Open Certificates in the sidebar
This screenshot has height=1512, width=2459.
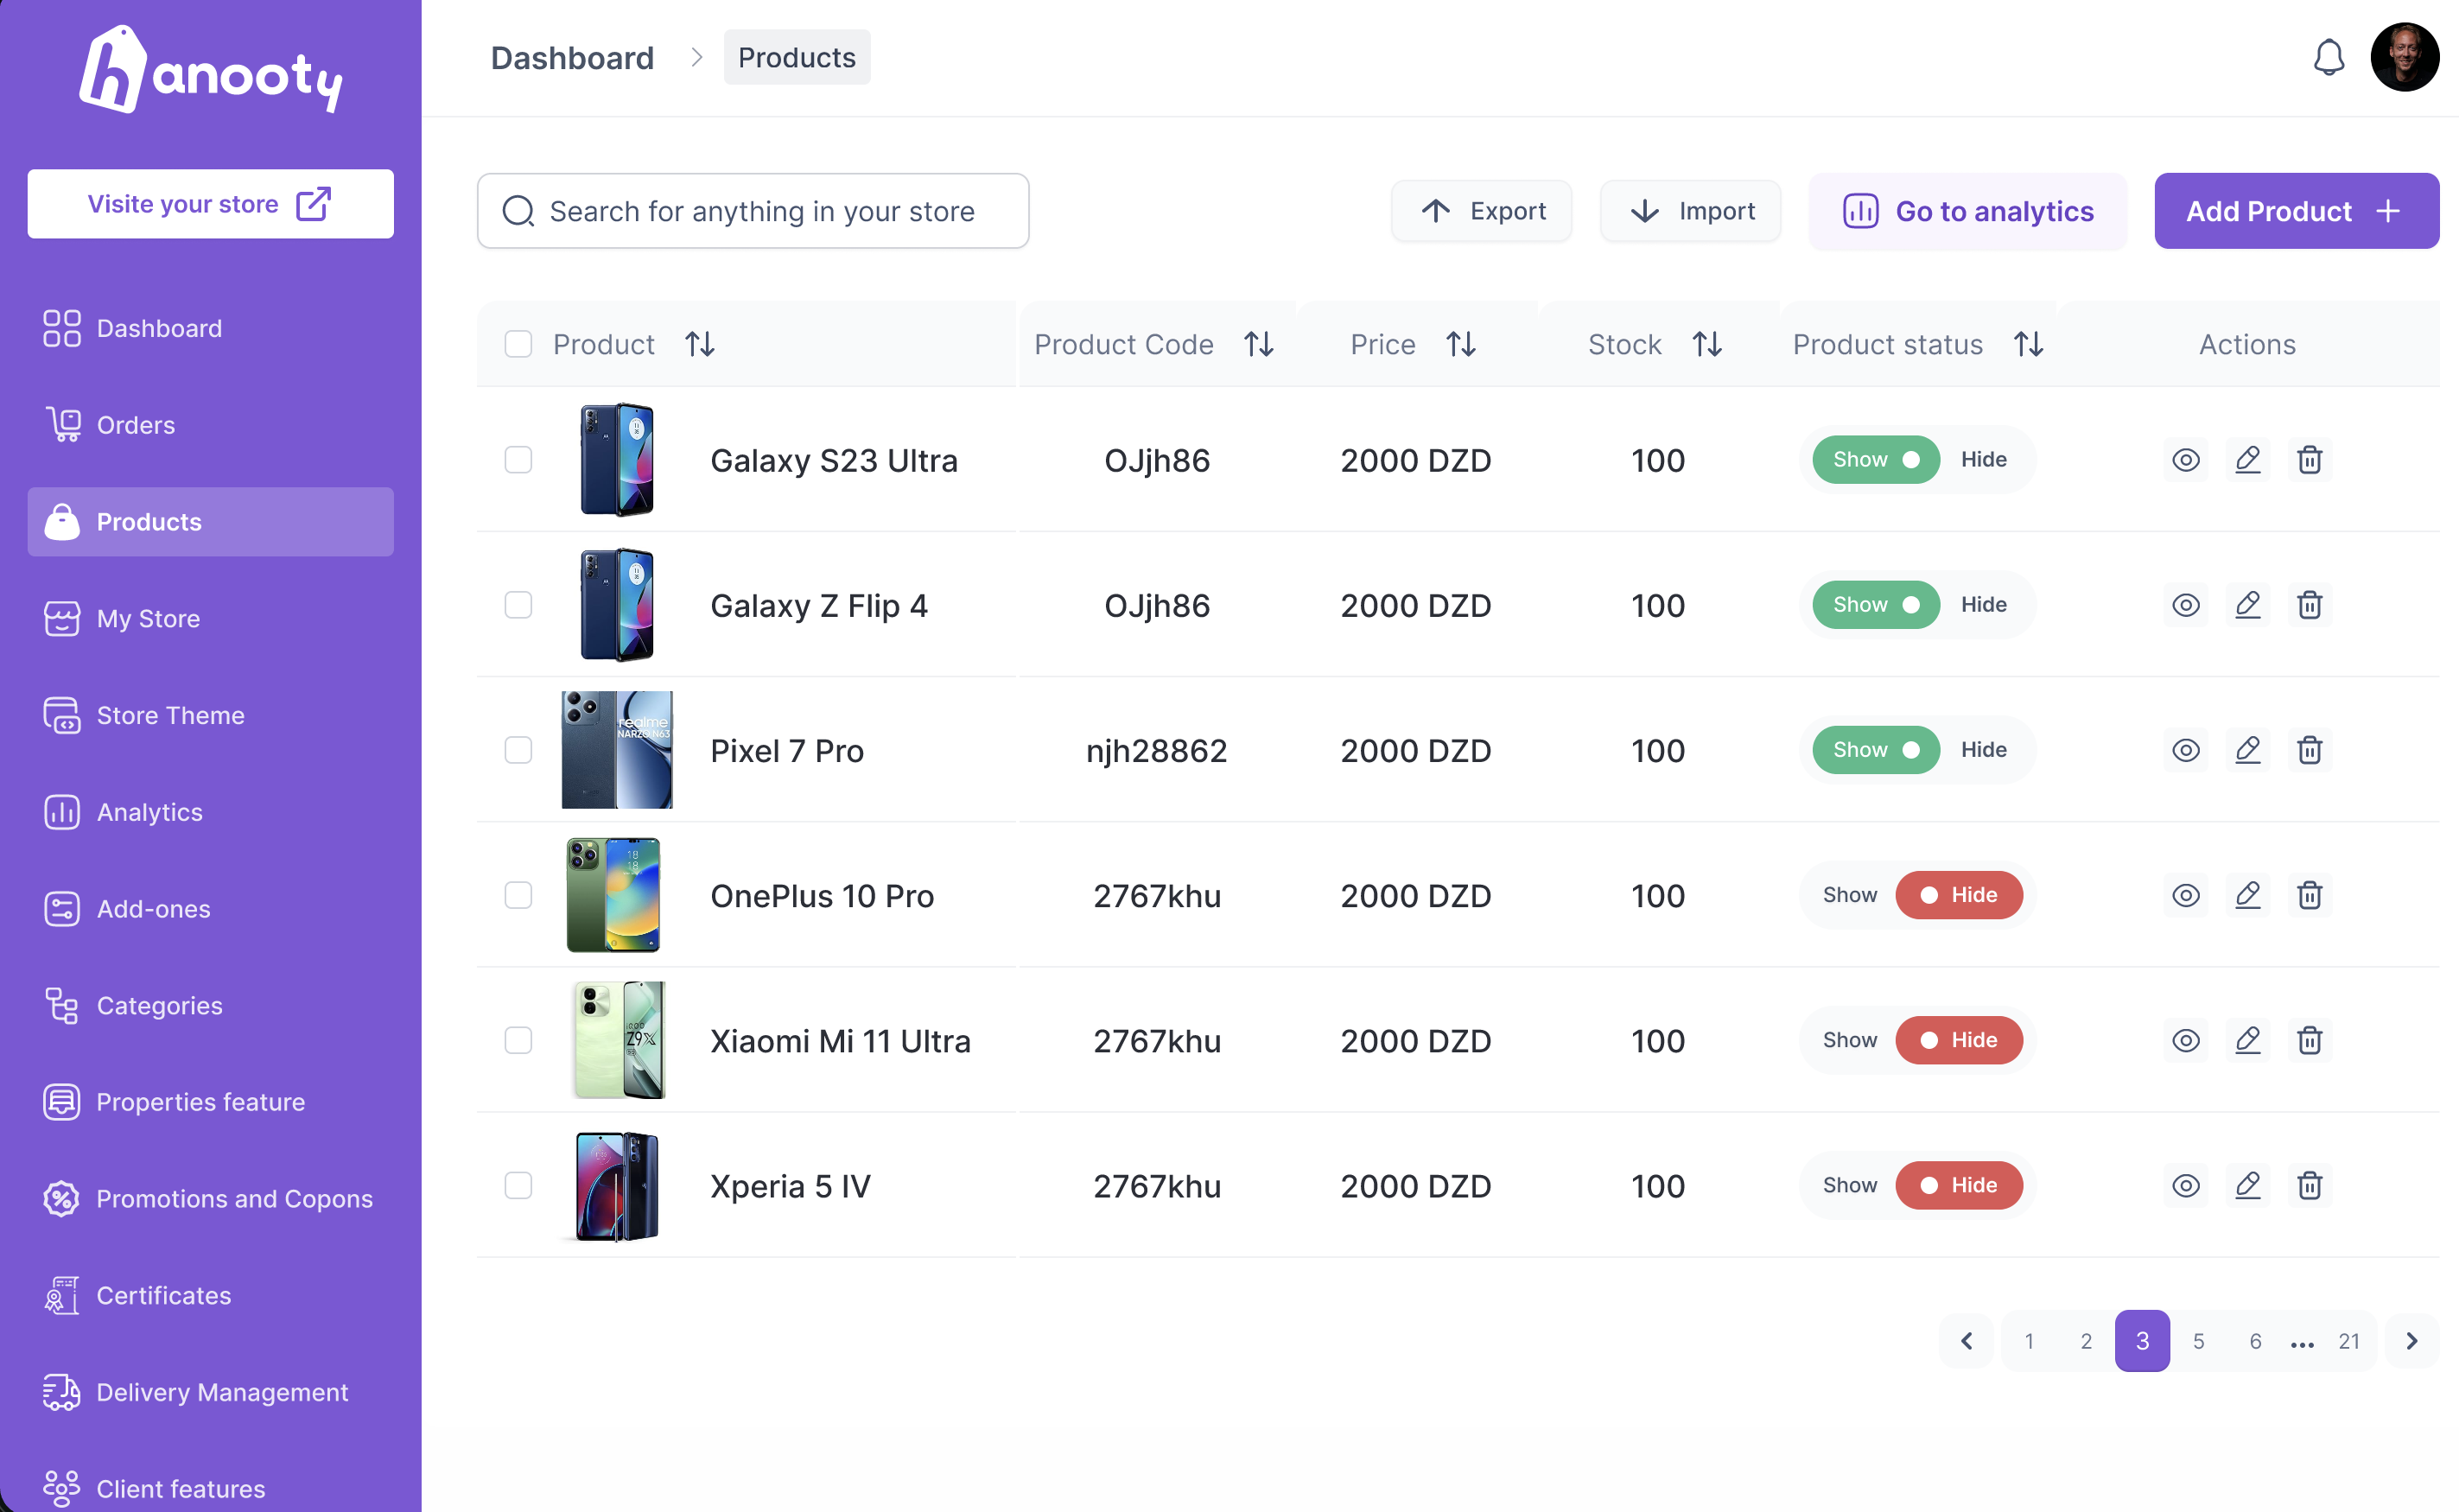pyautogui.click(x=211, y=1296)
